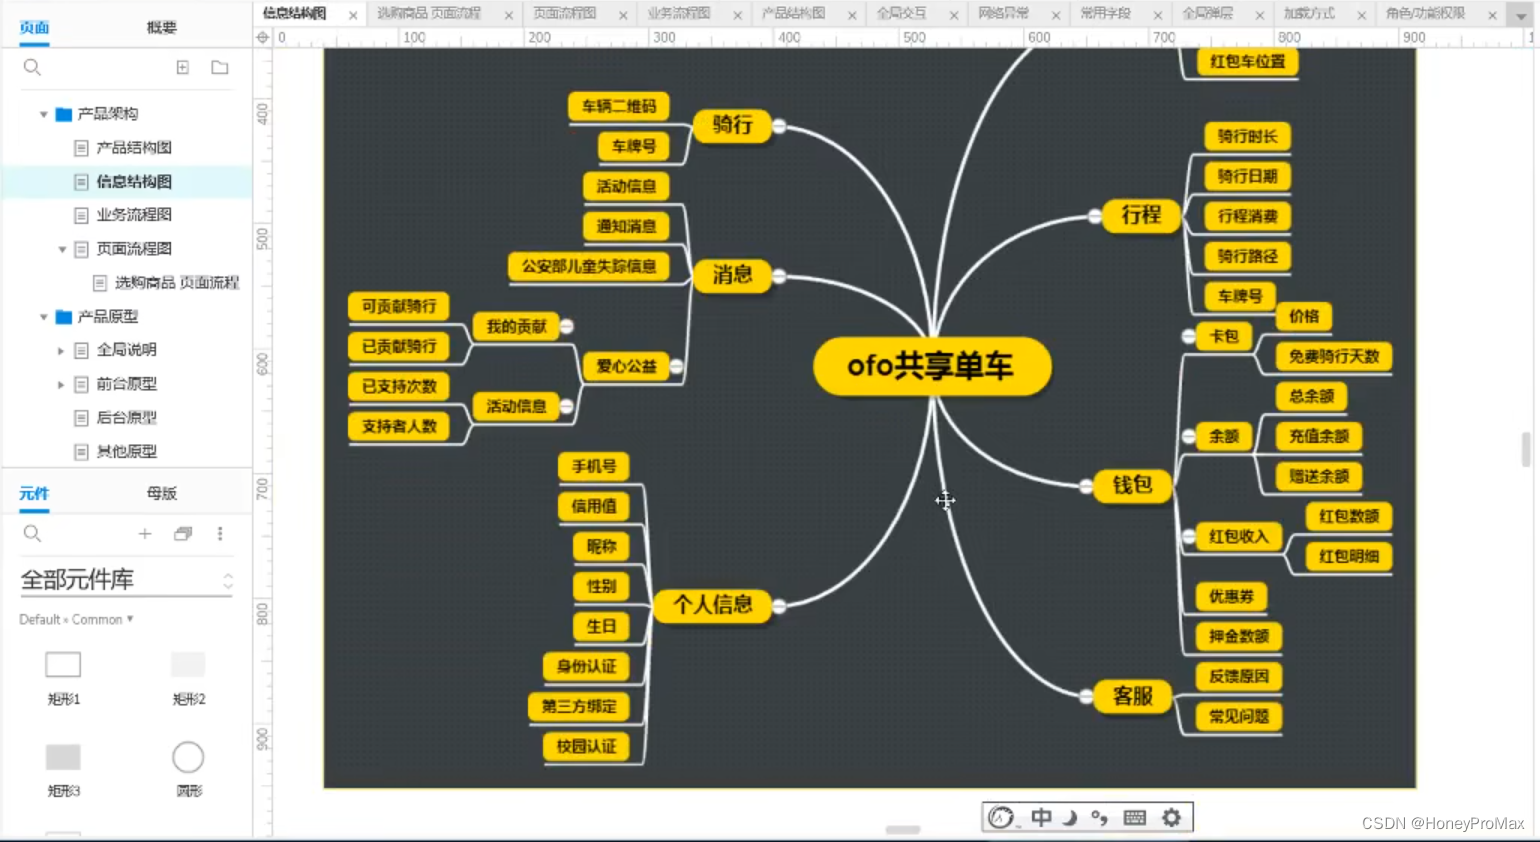Add a new page icon
Image resolution: width=1540 pixels, height=842 pixels.
click(182, 67)
